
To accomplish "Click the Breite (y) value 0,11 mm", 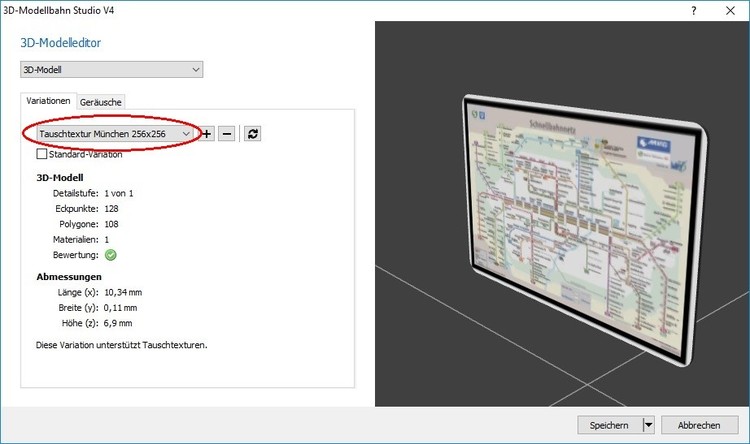I will pyautogui.click(x=121, y=308).
